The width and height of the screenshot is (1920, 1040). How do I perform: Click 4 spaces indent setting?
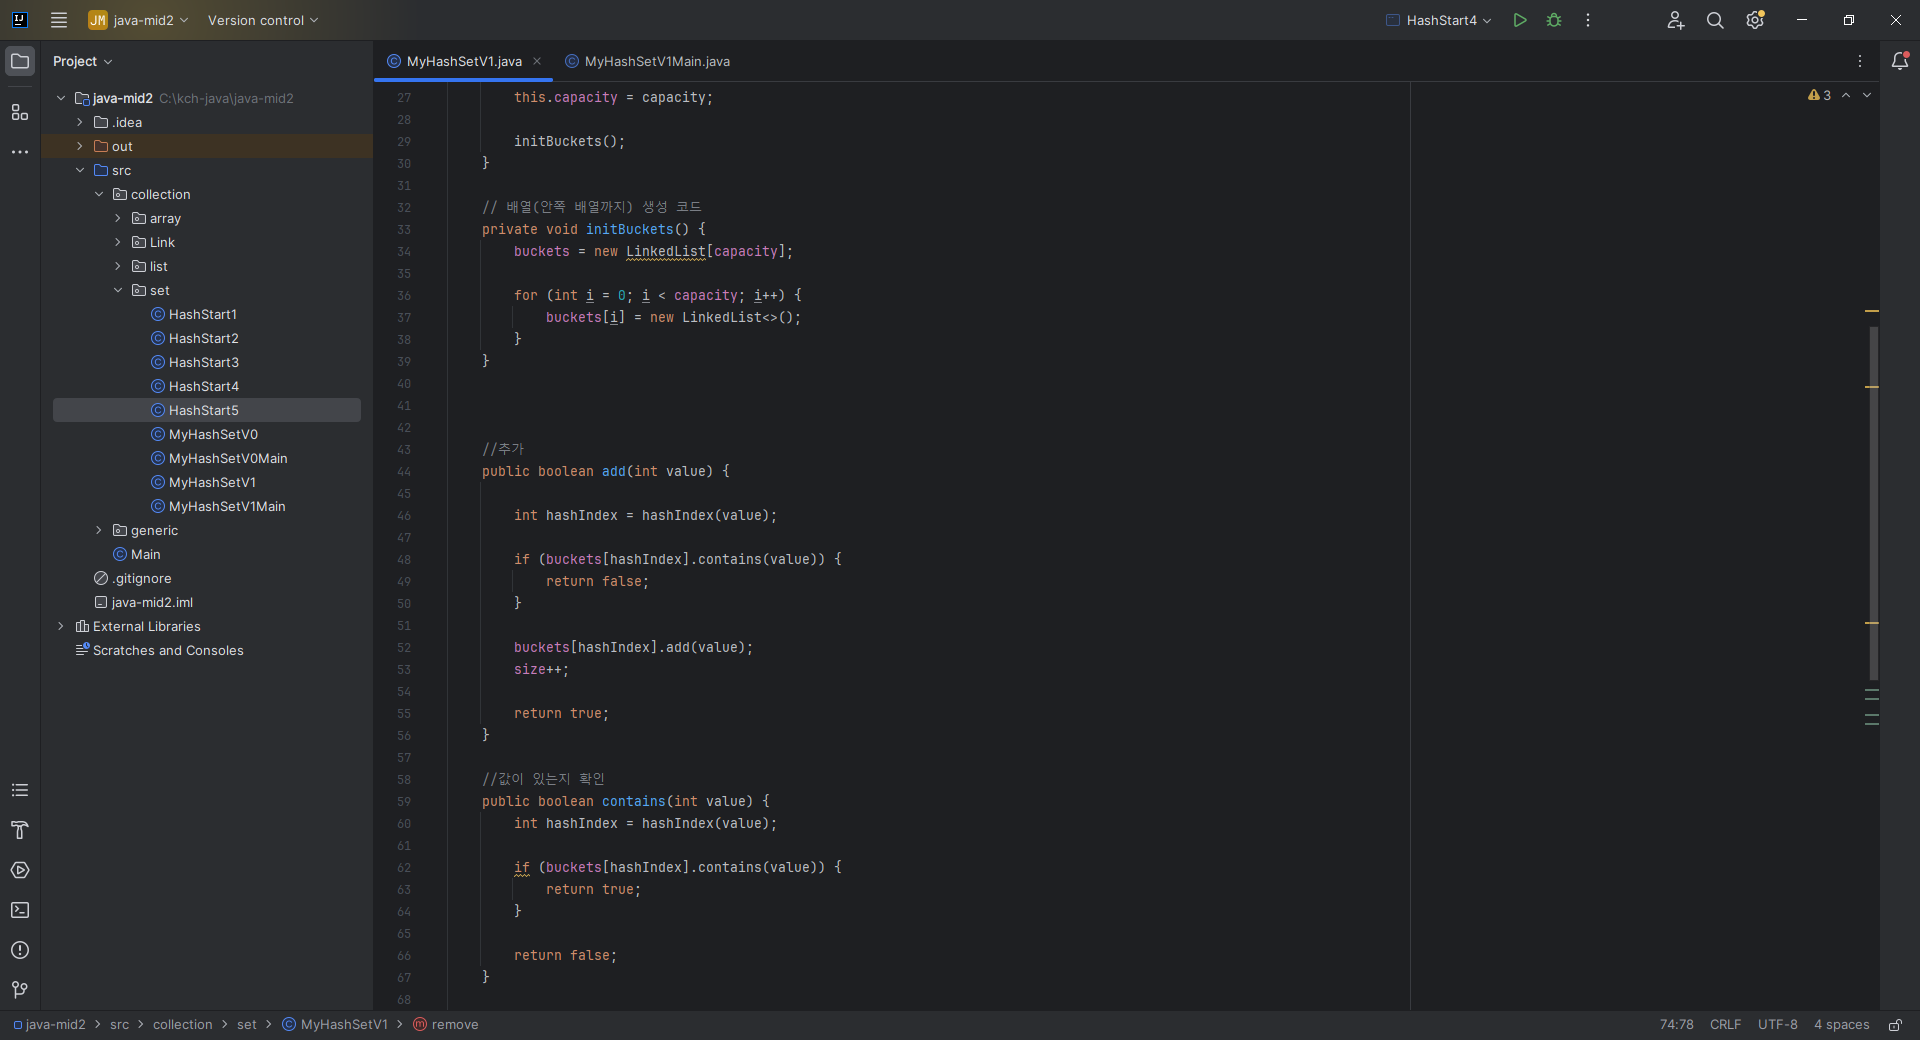[x=1841, y=1025]
